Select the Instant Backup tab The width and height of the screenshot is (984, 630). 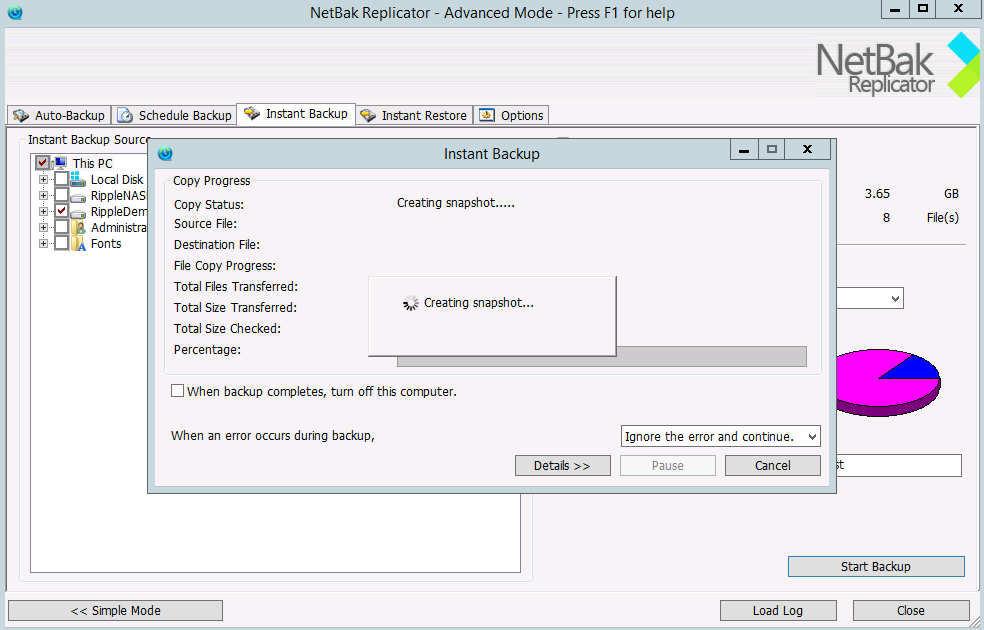coord(296,114)
